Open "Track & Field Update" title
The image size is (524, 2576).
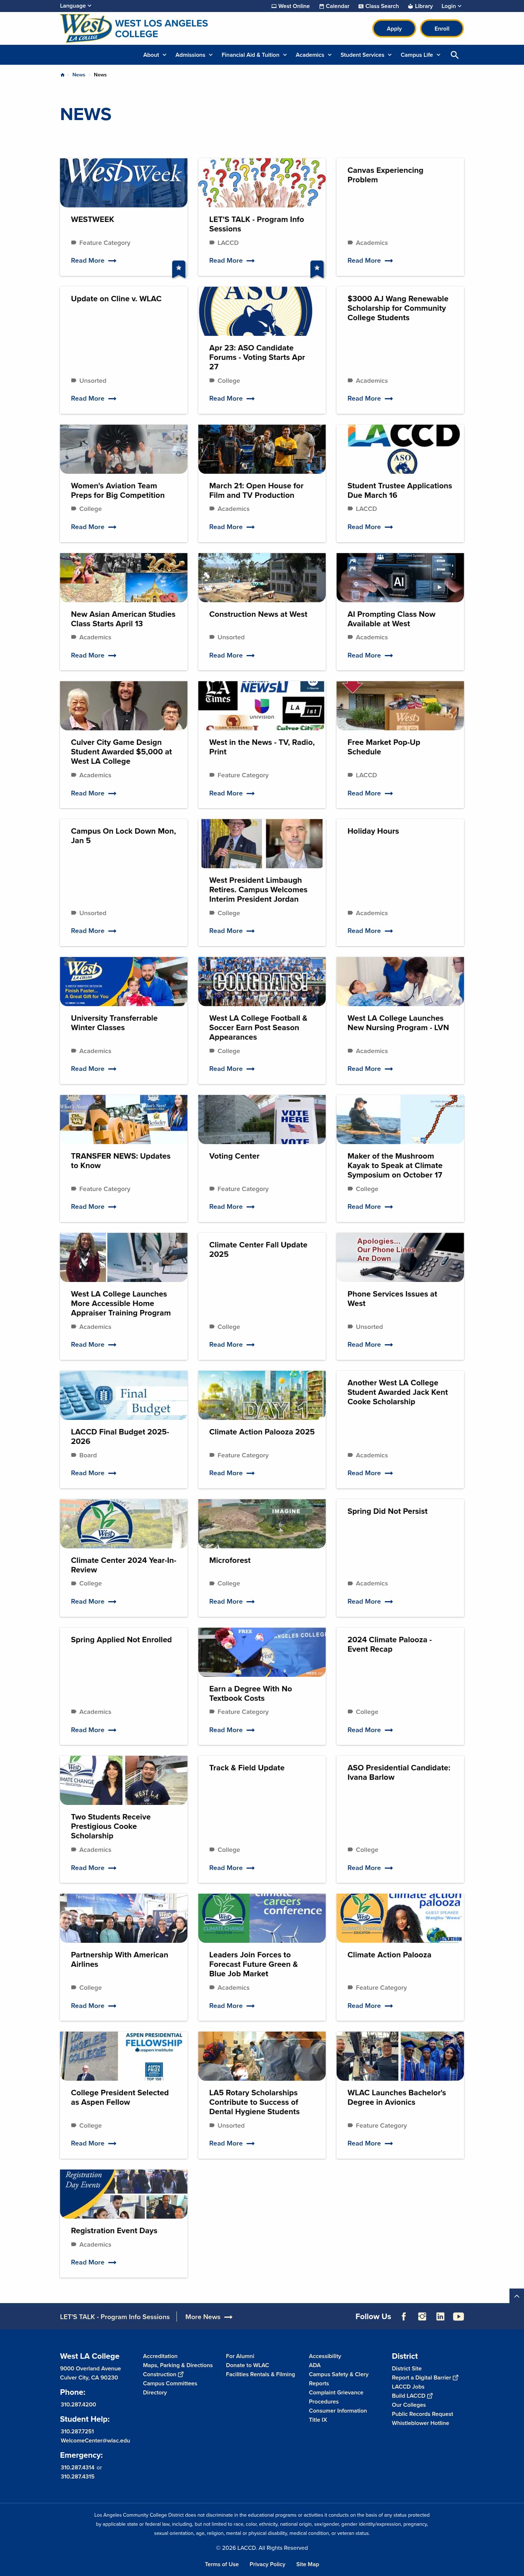coord(247,1768)
